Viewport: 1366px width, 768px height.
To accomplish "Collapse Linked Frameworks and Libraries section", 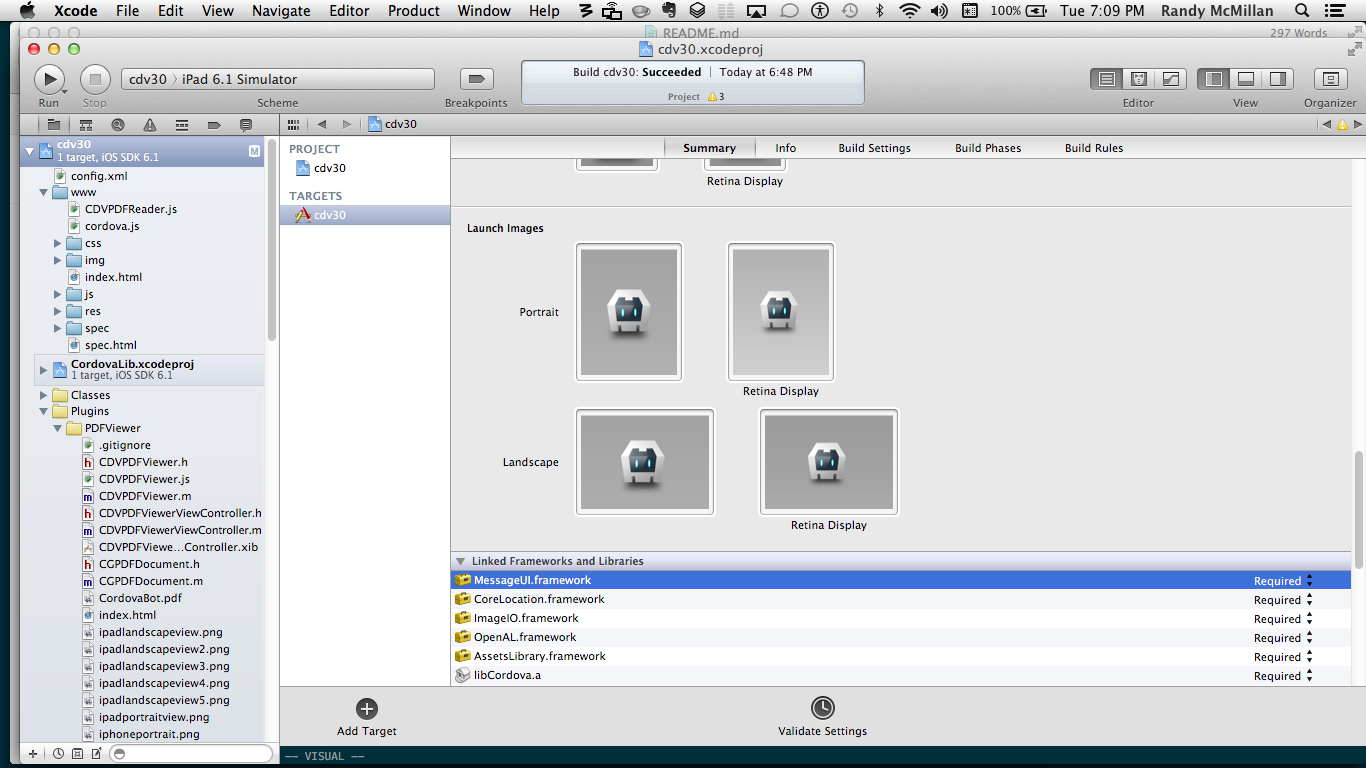I will tap(461, 561).
